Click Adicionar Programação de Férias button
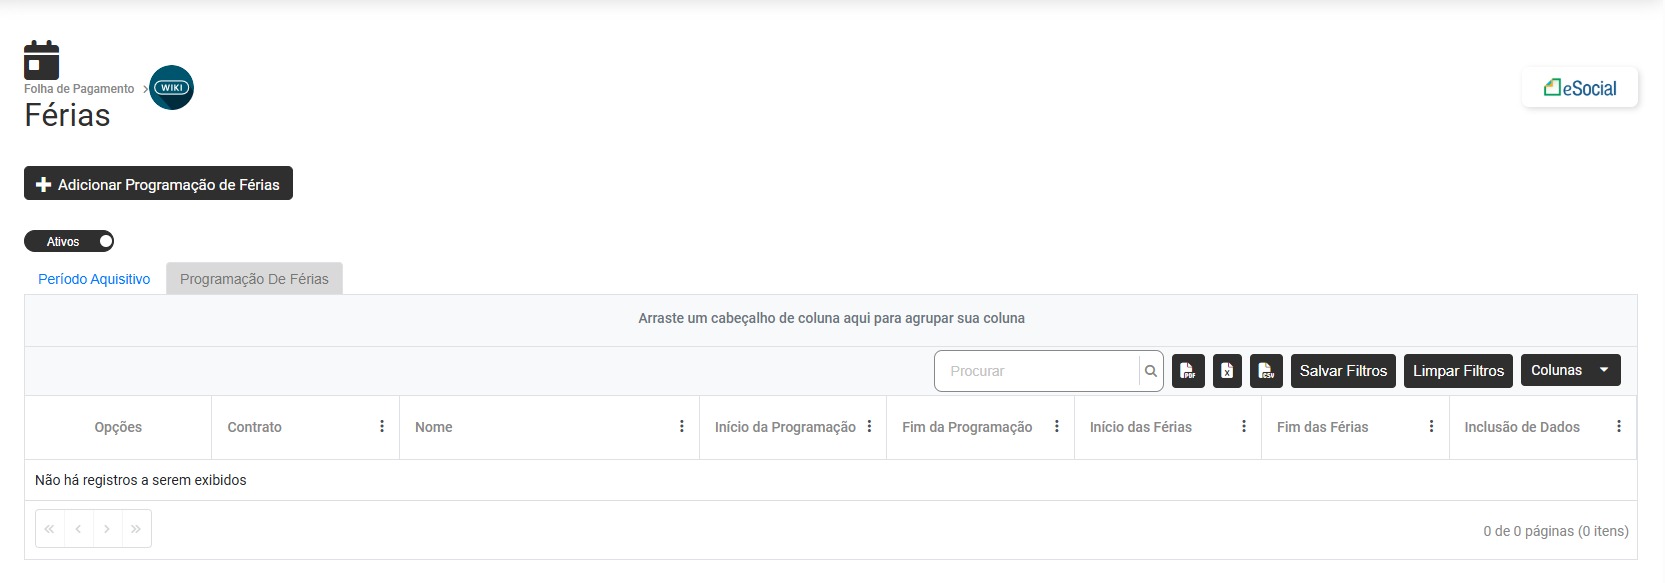1665x583 pixels. pos(158,184)
